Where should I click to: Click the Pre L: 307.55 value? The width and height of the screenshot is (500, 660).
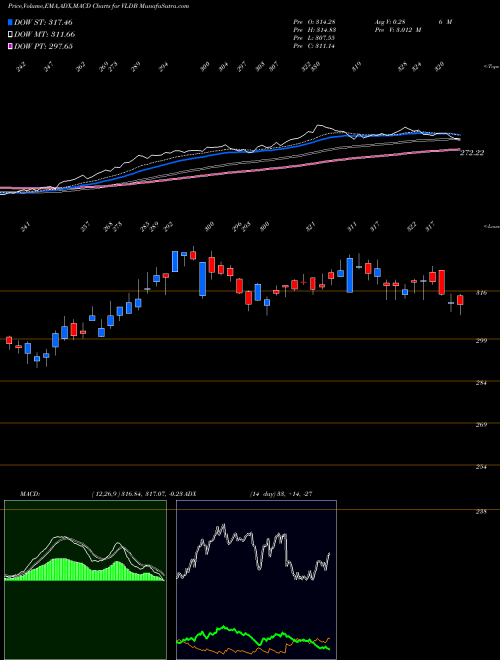[x=314, y=38]
